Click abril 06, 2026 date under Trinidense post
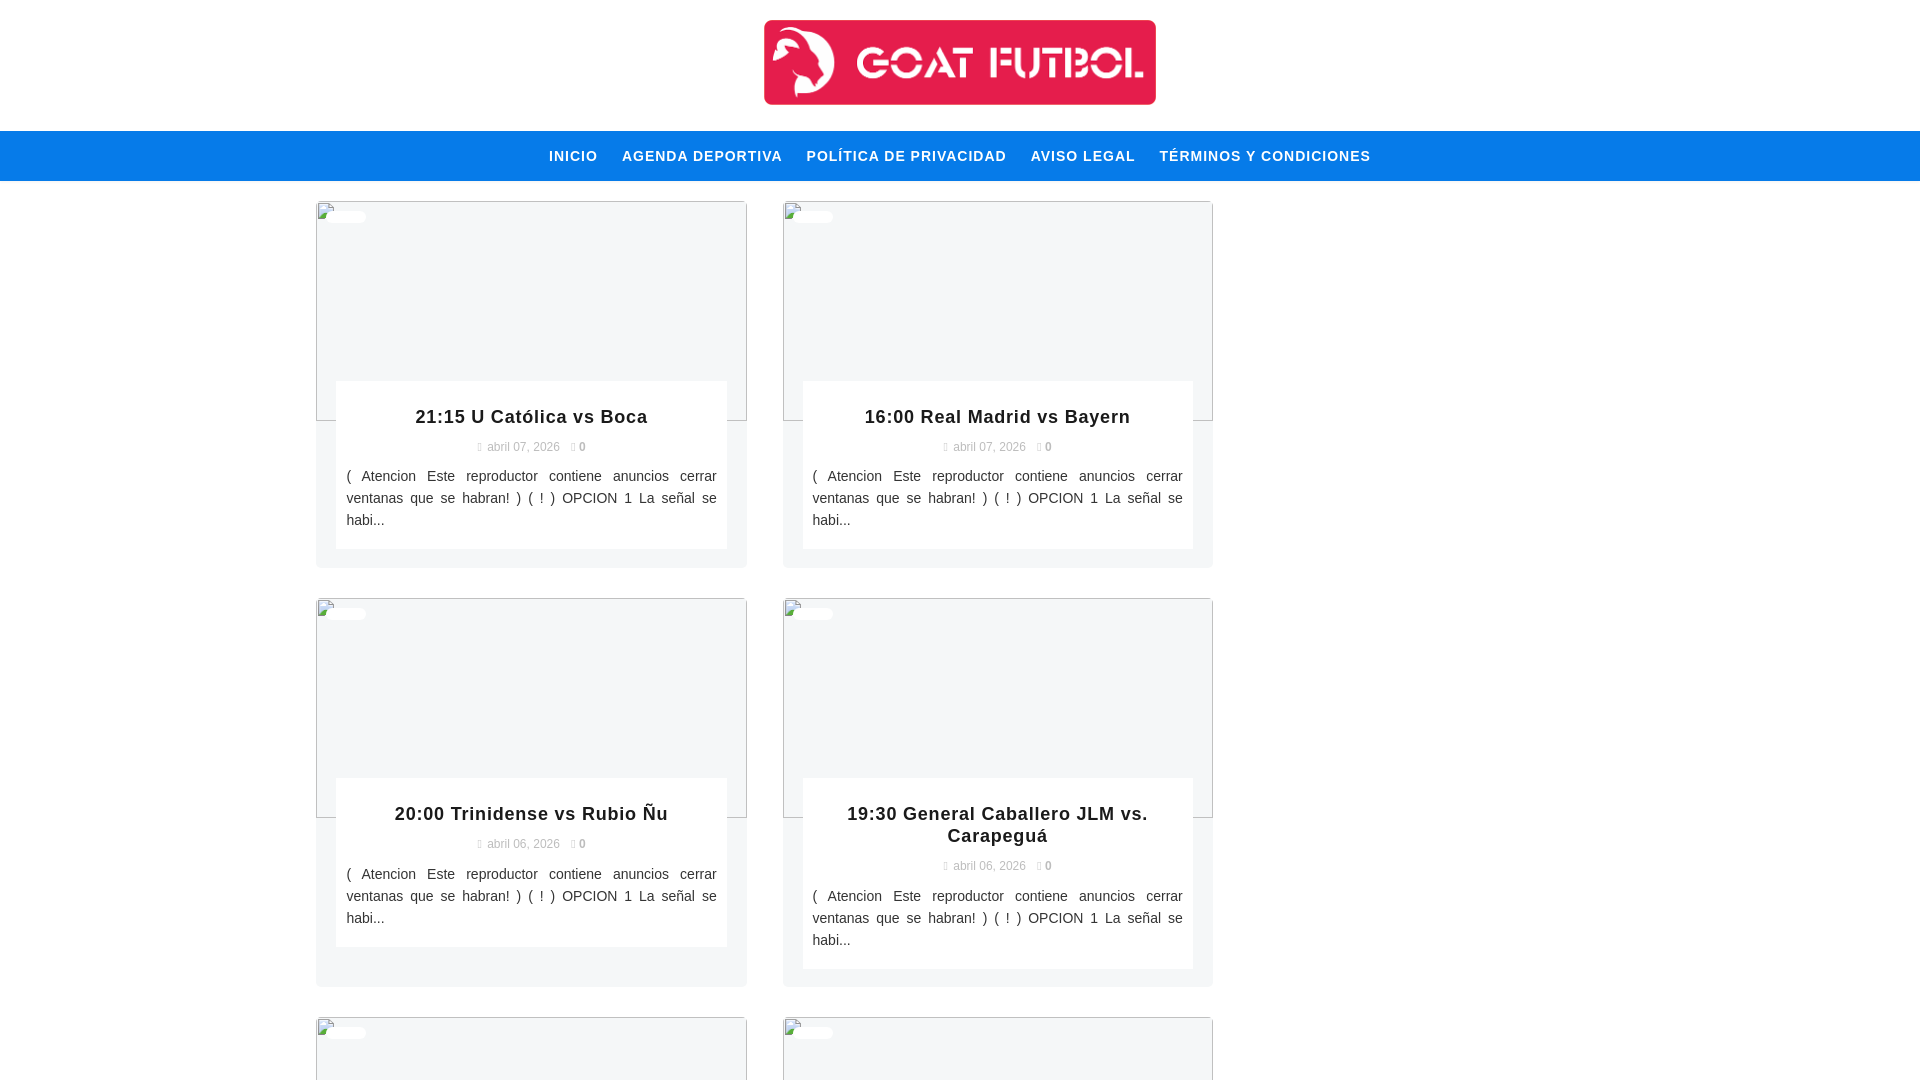Screen dimensions: 1920x1080 point(523,844)
